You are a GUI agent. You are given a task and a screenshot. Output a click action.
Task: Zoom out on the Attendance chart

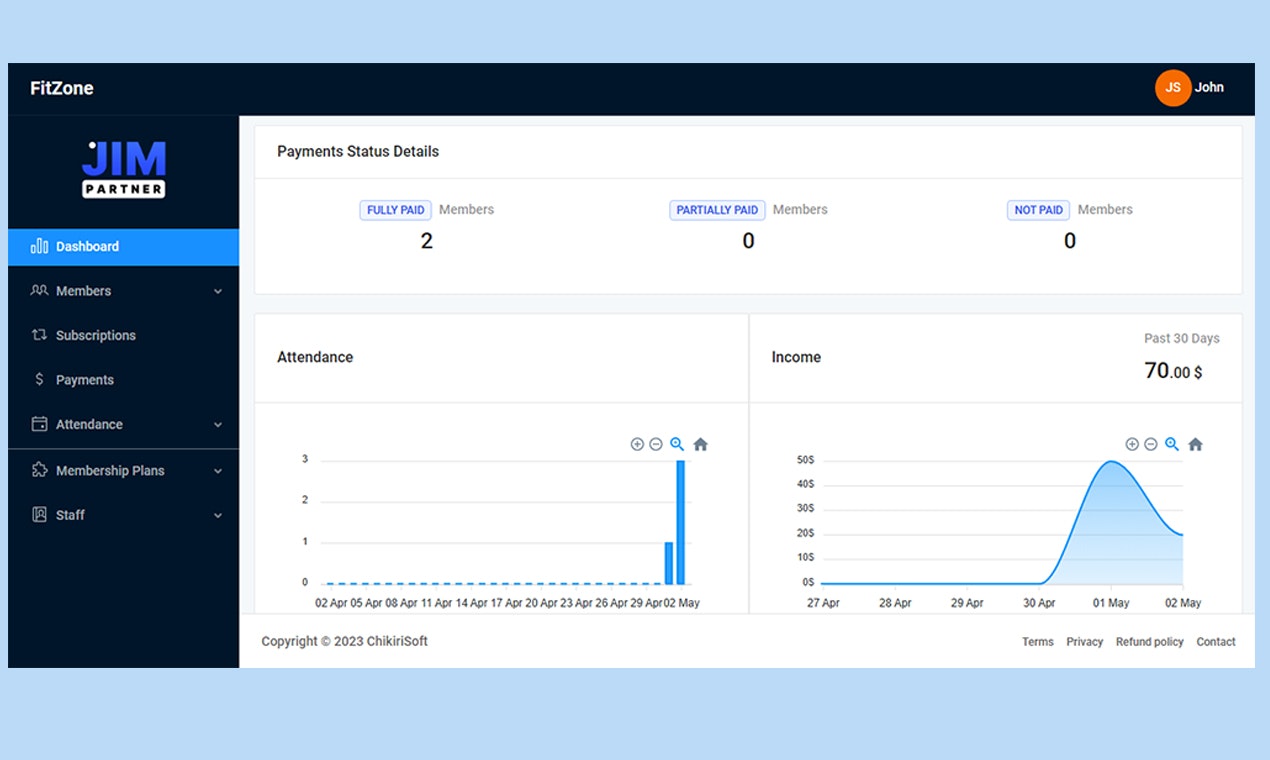click(x=656, y=444)
